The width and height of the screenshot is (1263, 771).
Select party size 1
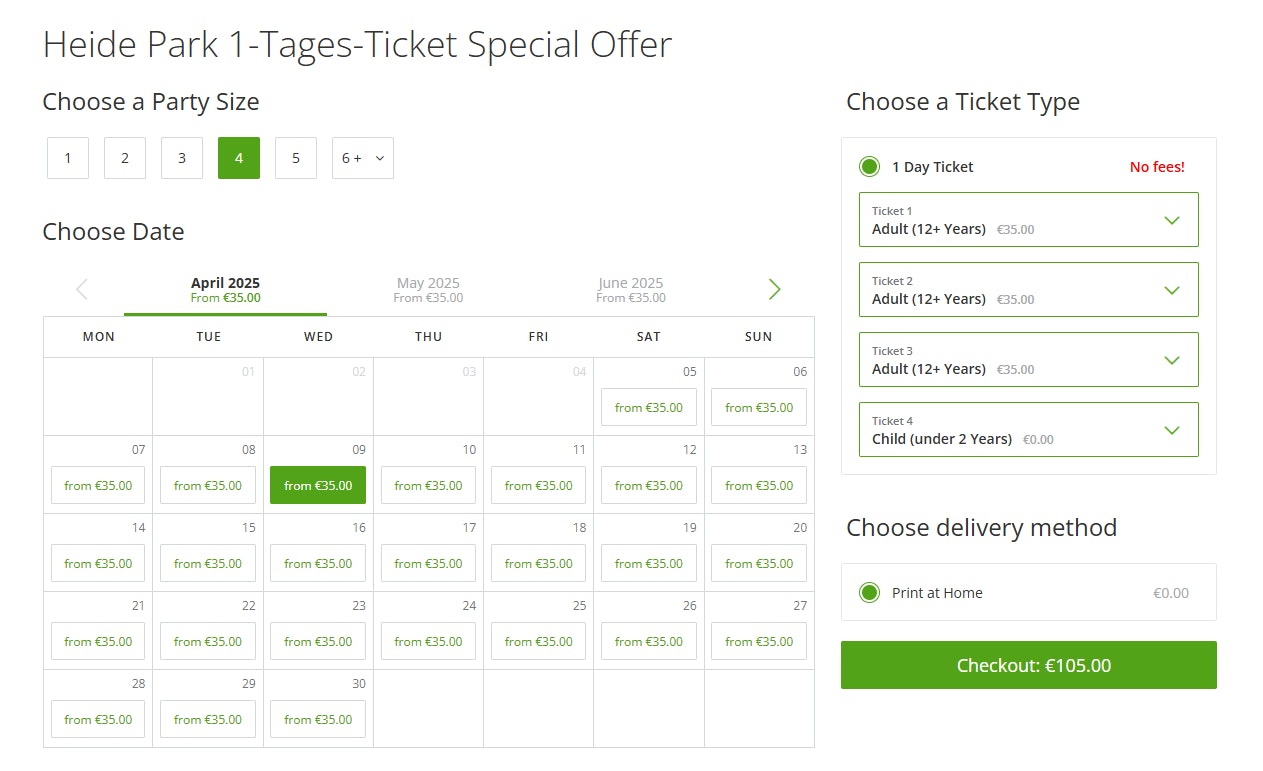(x=67, y=158)
